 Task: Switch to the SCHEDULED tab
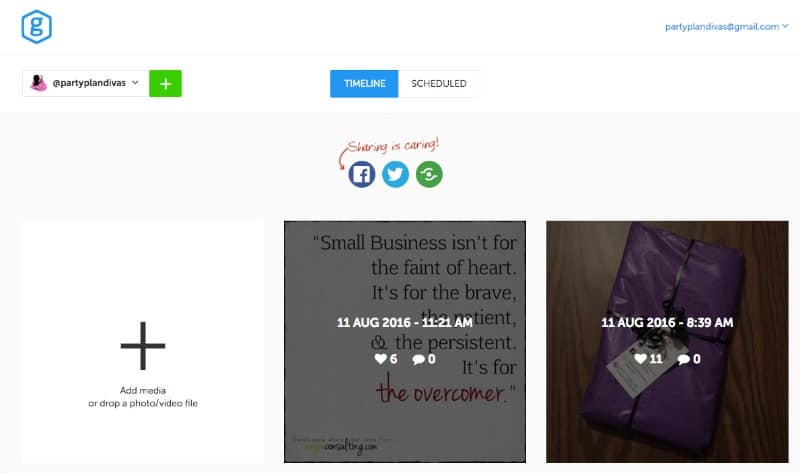coord(439,84)
